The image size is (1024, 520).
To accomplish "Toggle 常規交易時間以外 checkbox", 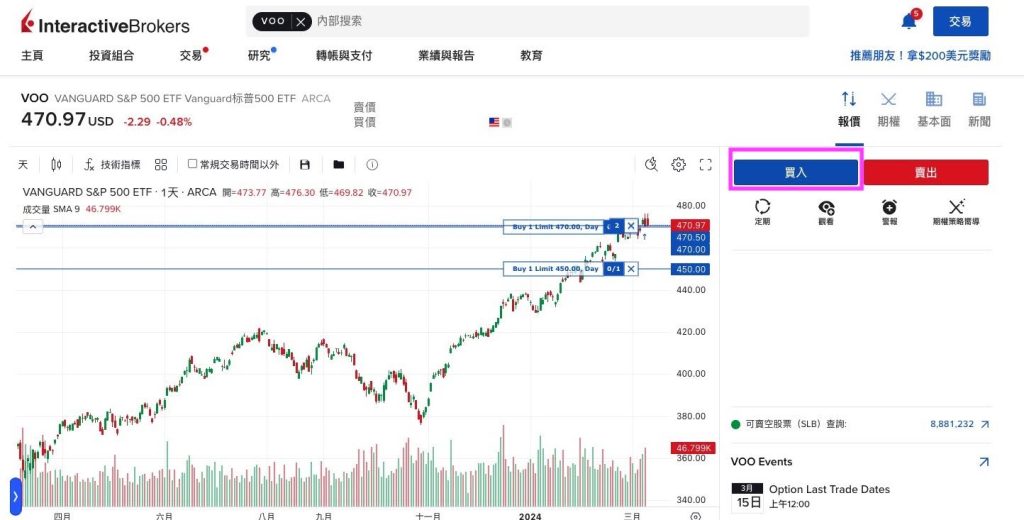I will point(193,165).
